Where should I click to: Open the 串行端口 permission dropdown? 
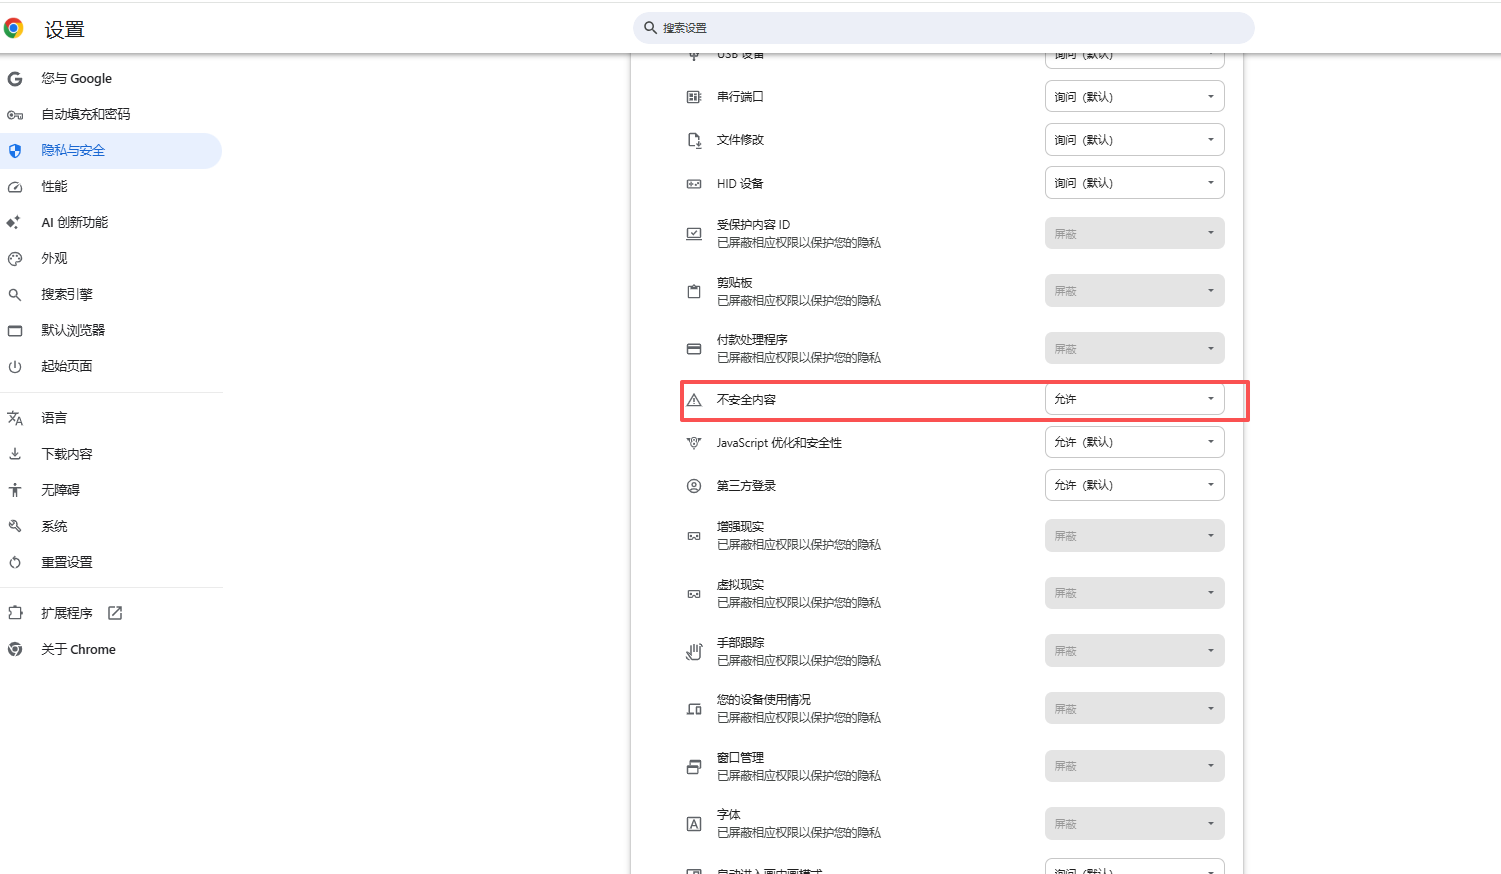[1135, 97]
